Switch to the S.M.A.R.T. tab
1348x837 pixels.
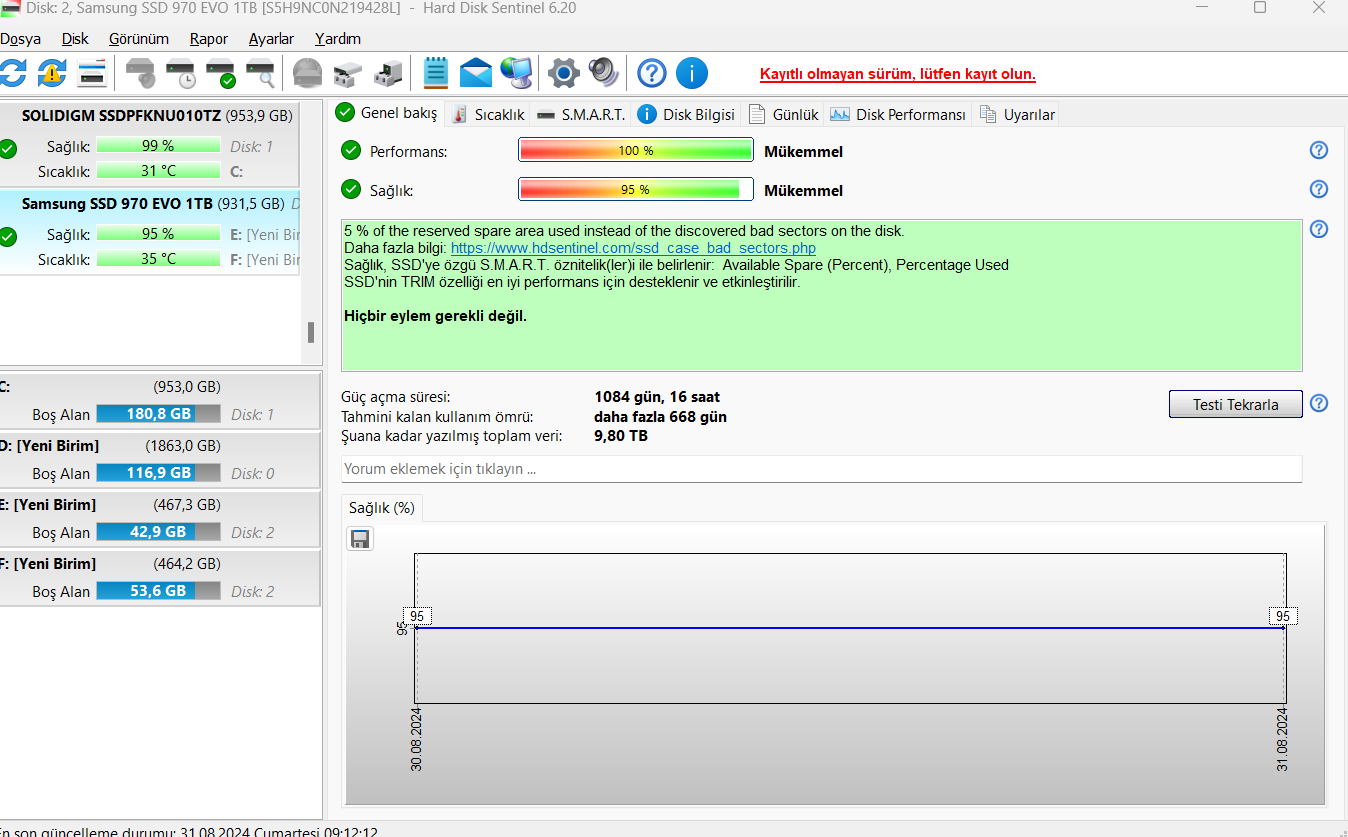tap(581, 115)
